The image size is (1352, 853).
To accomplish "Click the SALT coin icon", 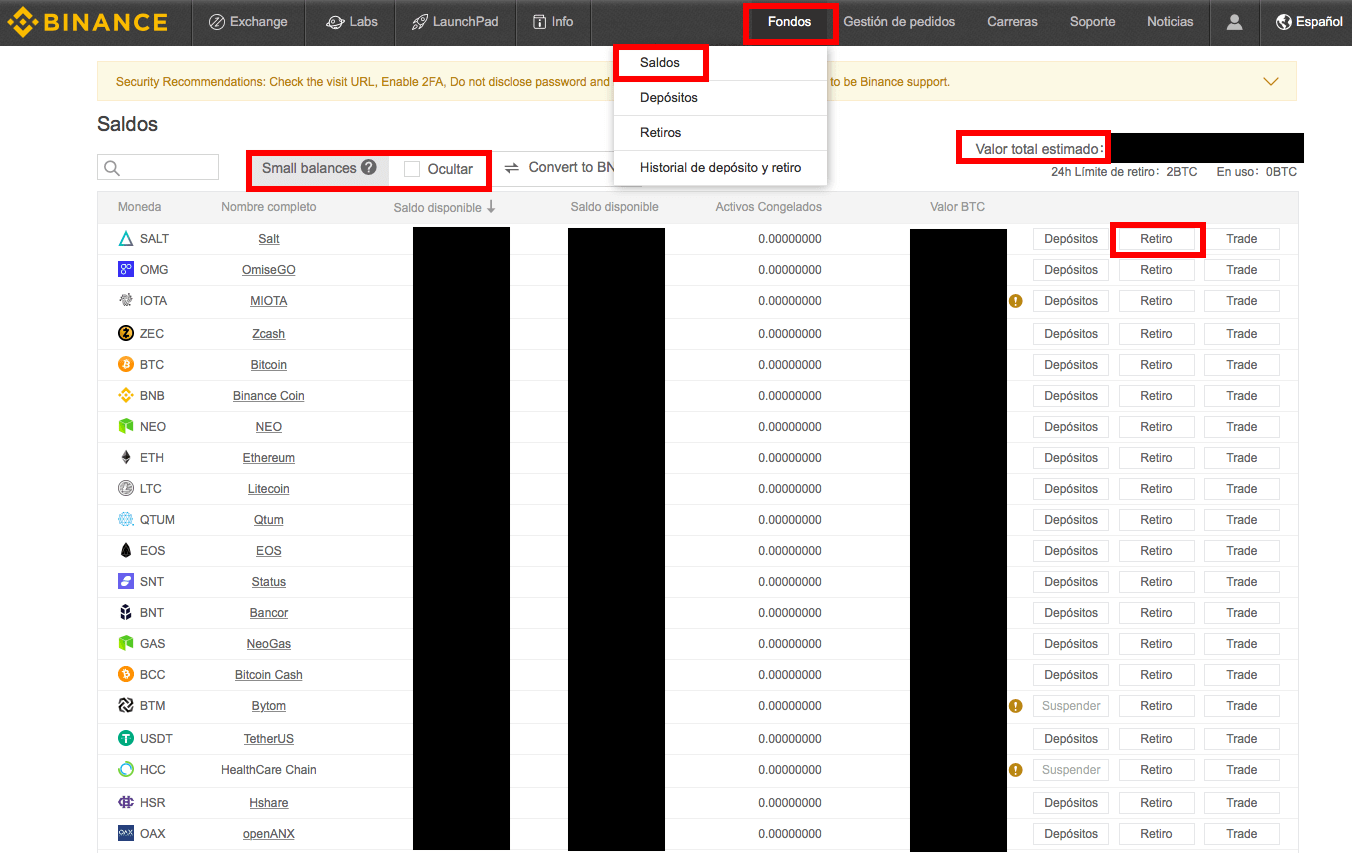I will pyautogui.click(x=126, y=239).
